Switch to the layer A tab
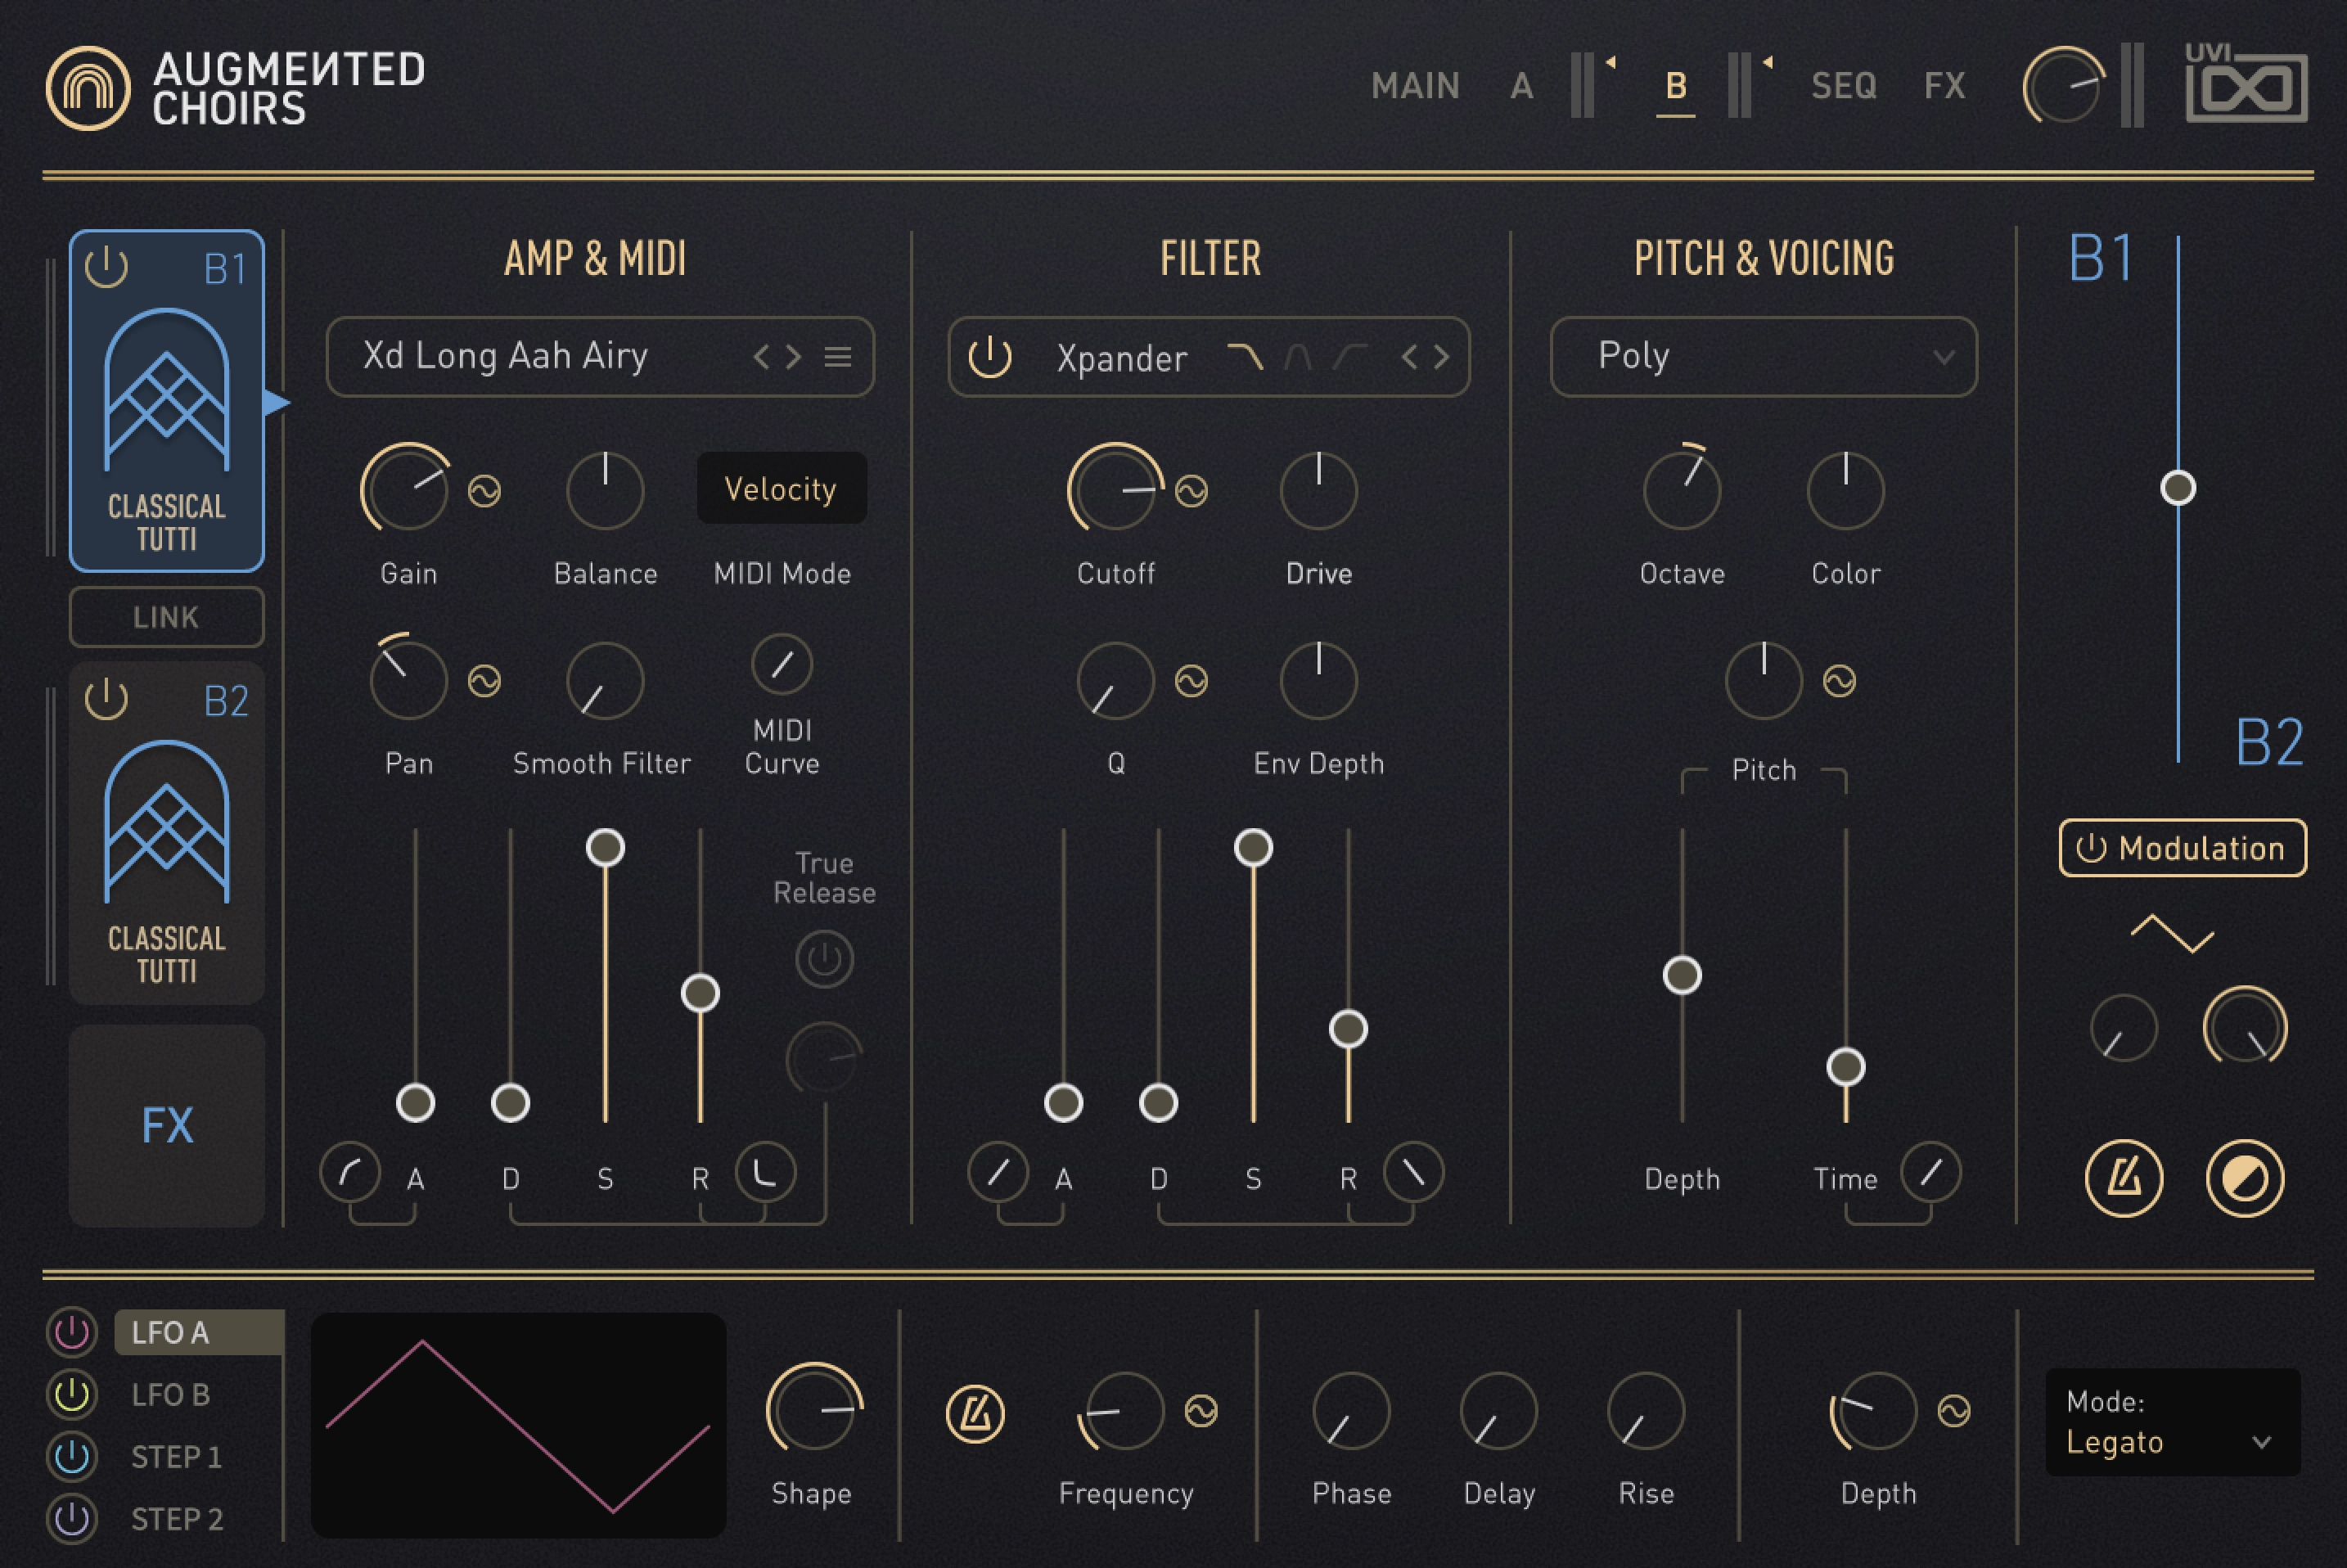Image resolution: width=2347 pixels, height=1568 pixels. tap(1521, 86)
